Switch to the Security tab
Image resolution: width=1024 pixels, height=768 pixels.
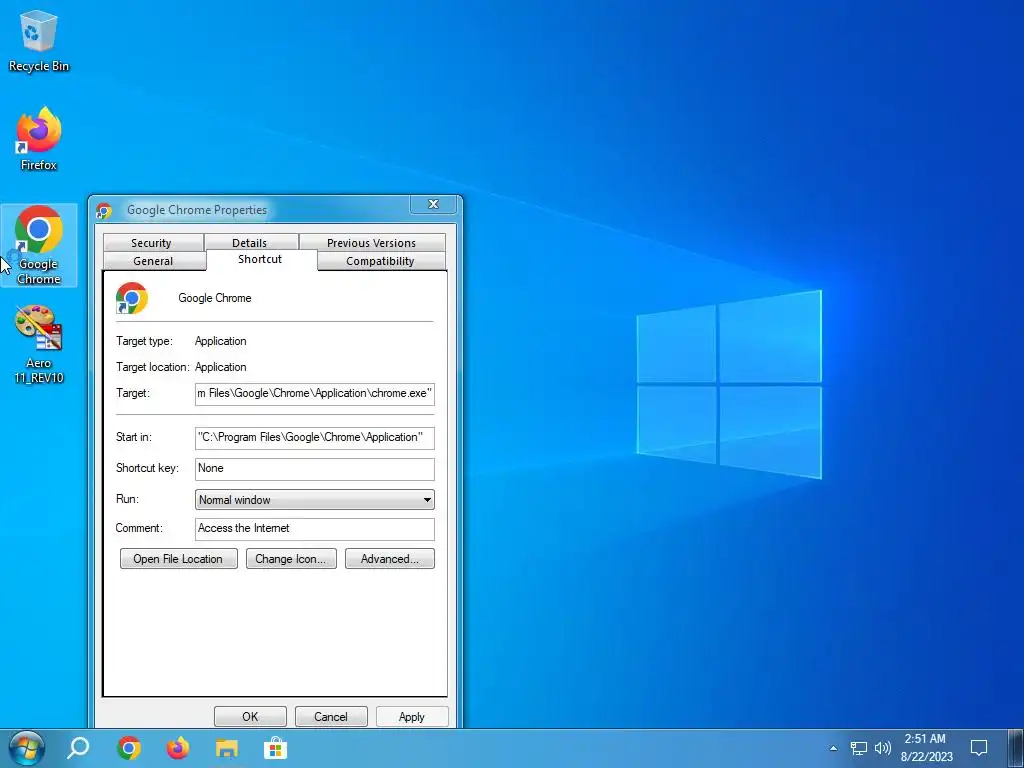152,242
